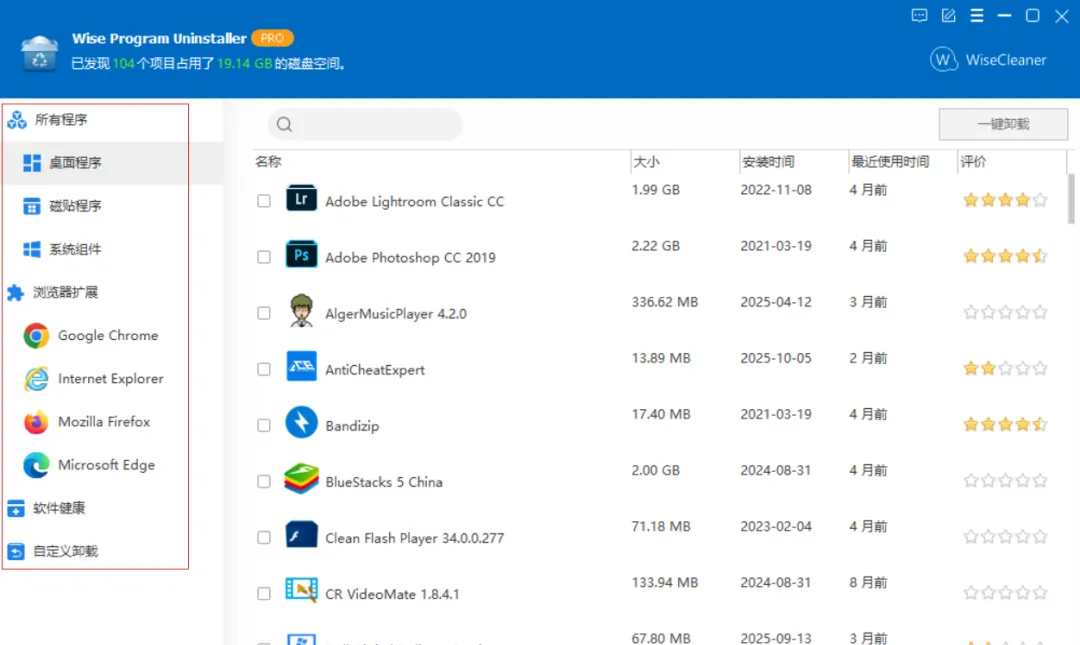The image size is (1080, 645).
Task: Check the AntiCheatExpert checkbox
Action: click(x=264, y=369)
